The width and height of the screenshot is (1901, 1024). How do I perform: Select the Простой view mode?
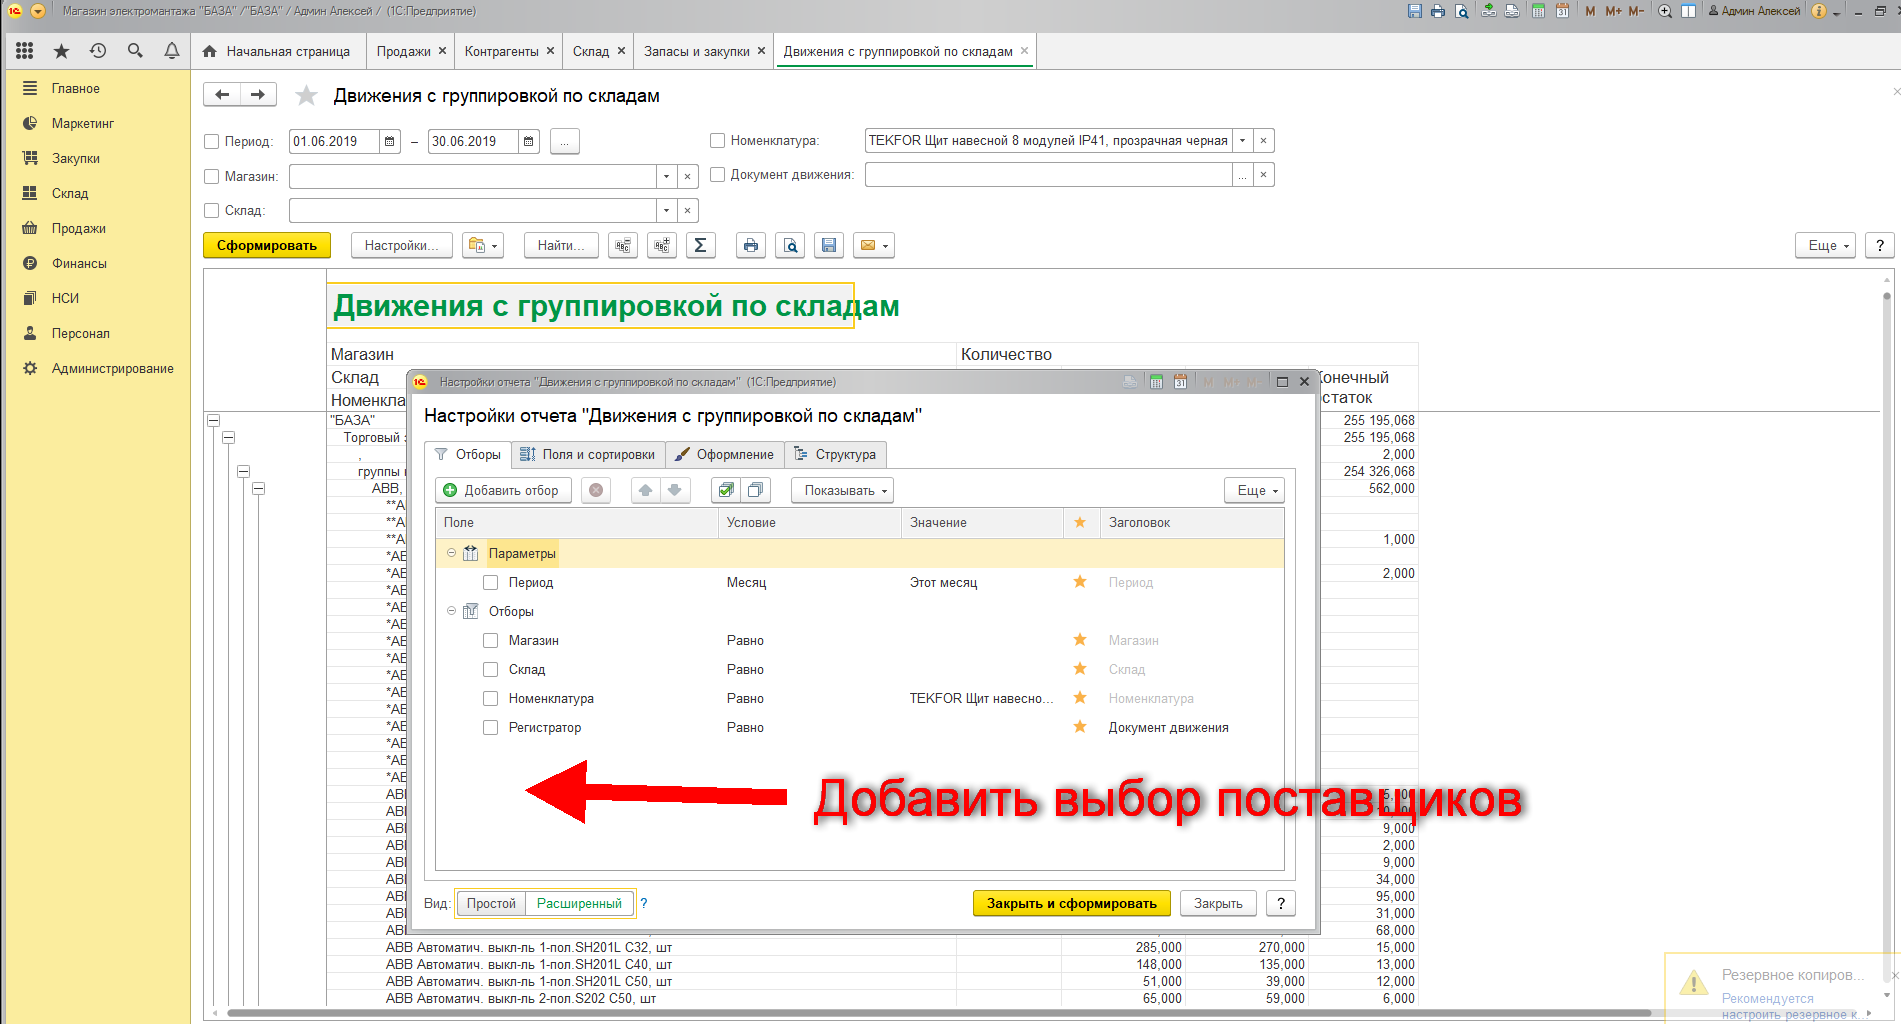[x=491, y=904]
